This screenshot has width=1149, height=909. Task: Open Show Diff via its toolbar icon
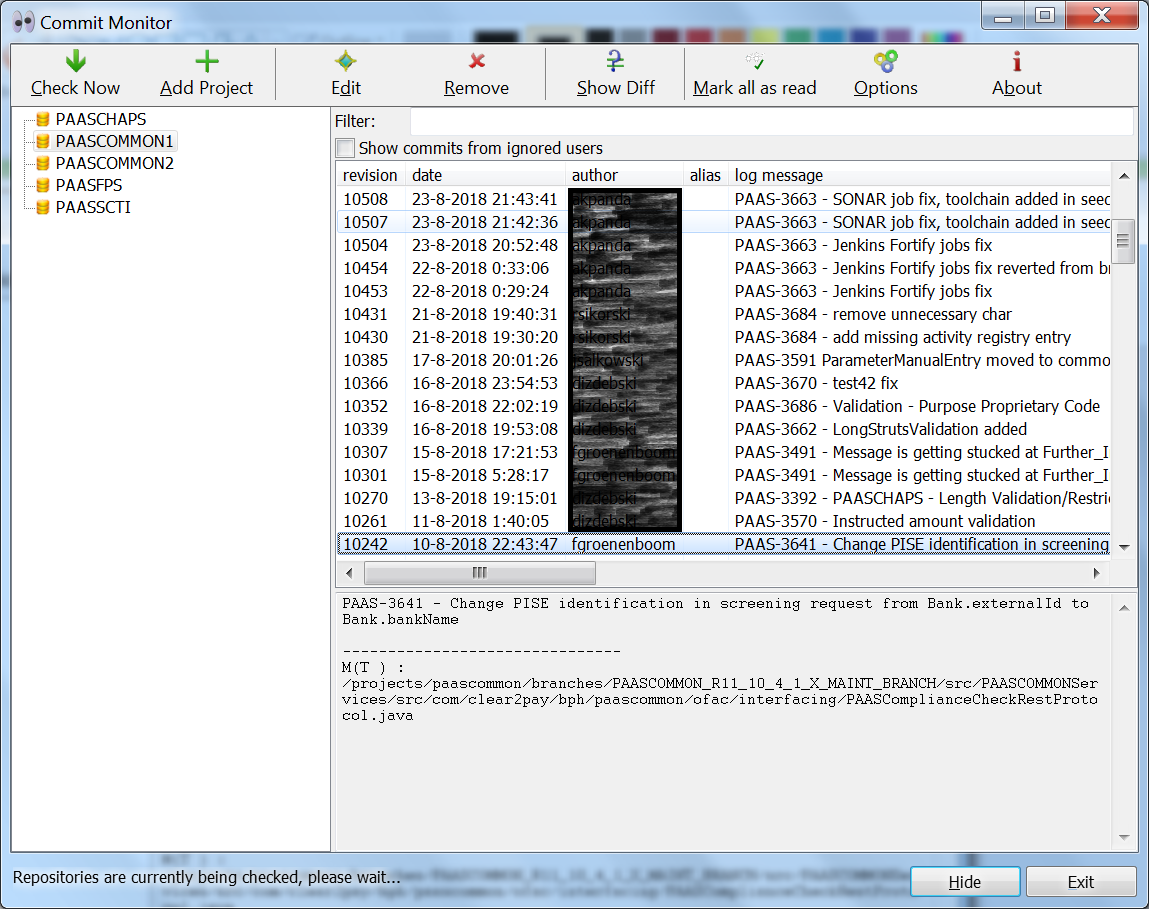(613, 61)
